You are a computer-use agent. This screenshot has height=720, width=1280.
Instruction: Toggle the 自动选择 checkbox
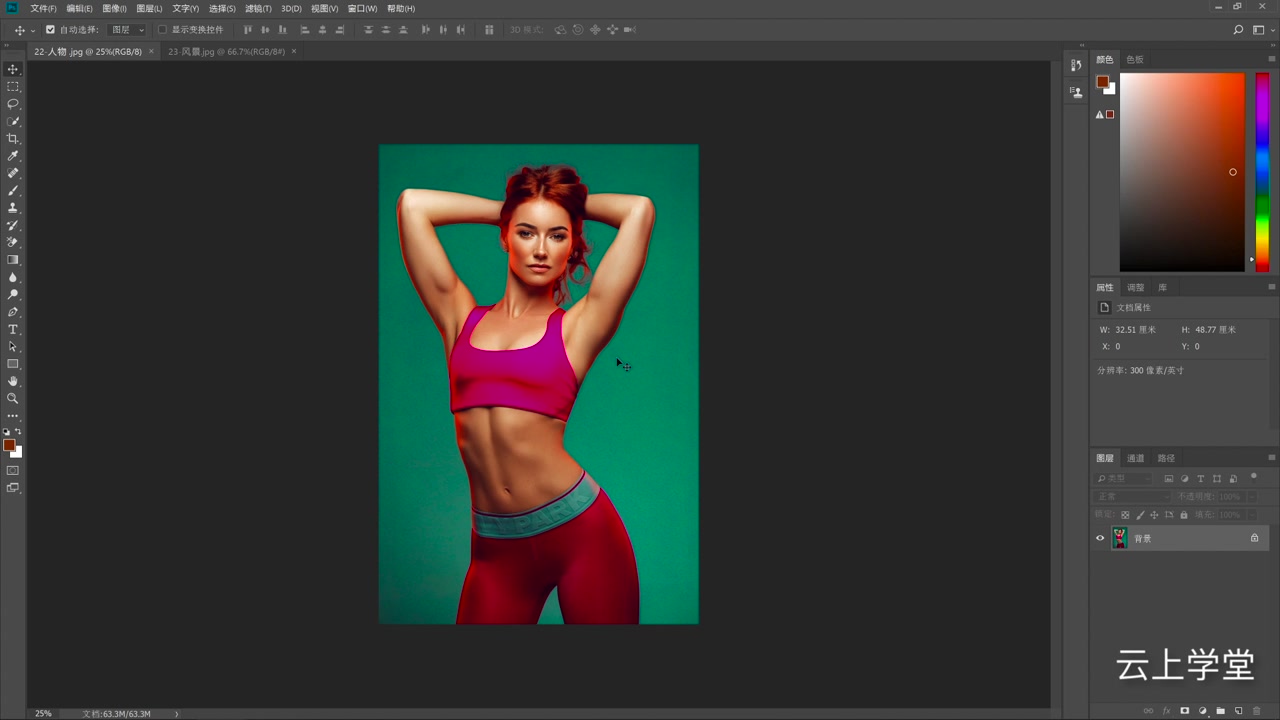(x=50, y=30)
